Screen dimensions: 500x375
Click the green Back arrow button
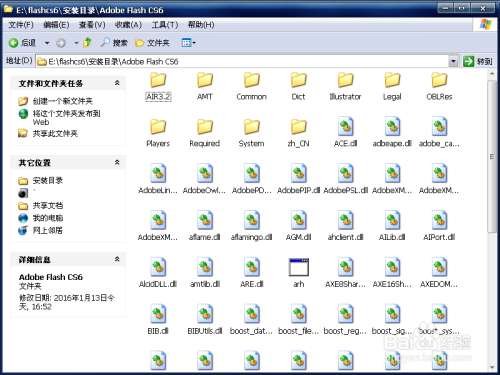[x=14, y=43]
